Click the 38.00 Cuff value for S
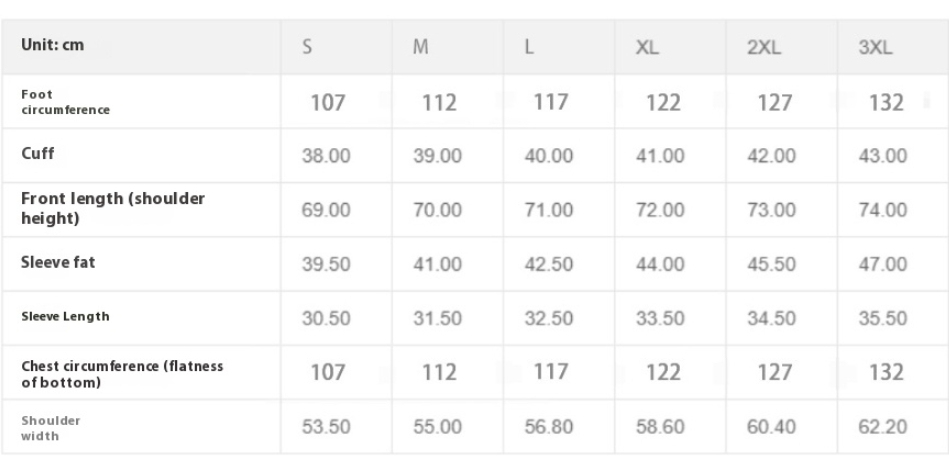The image size is (949, 463). click(326, 156)
